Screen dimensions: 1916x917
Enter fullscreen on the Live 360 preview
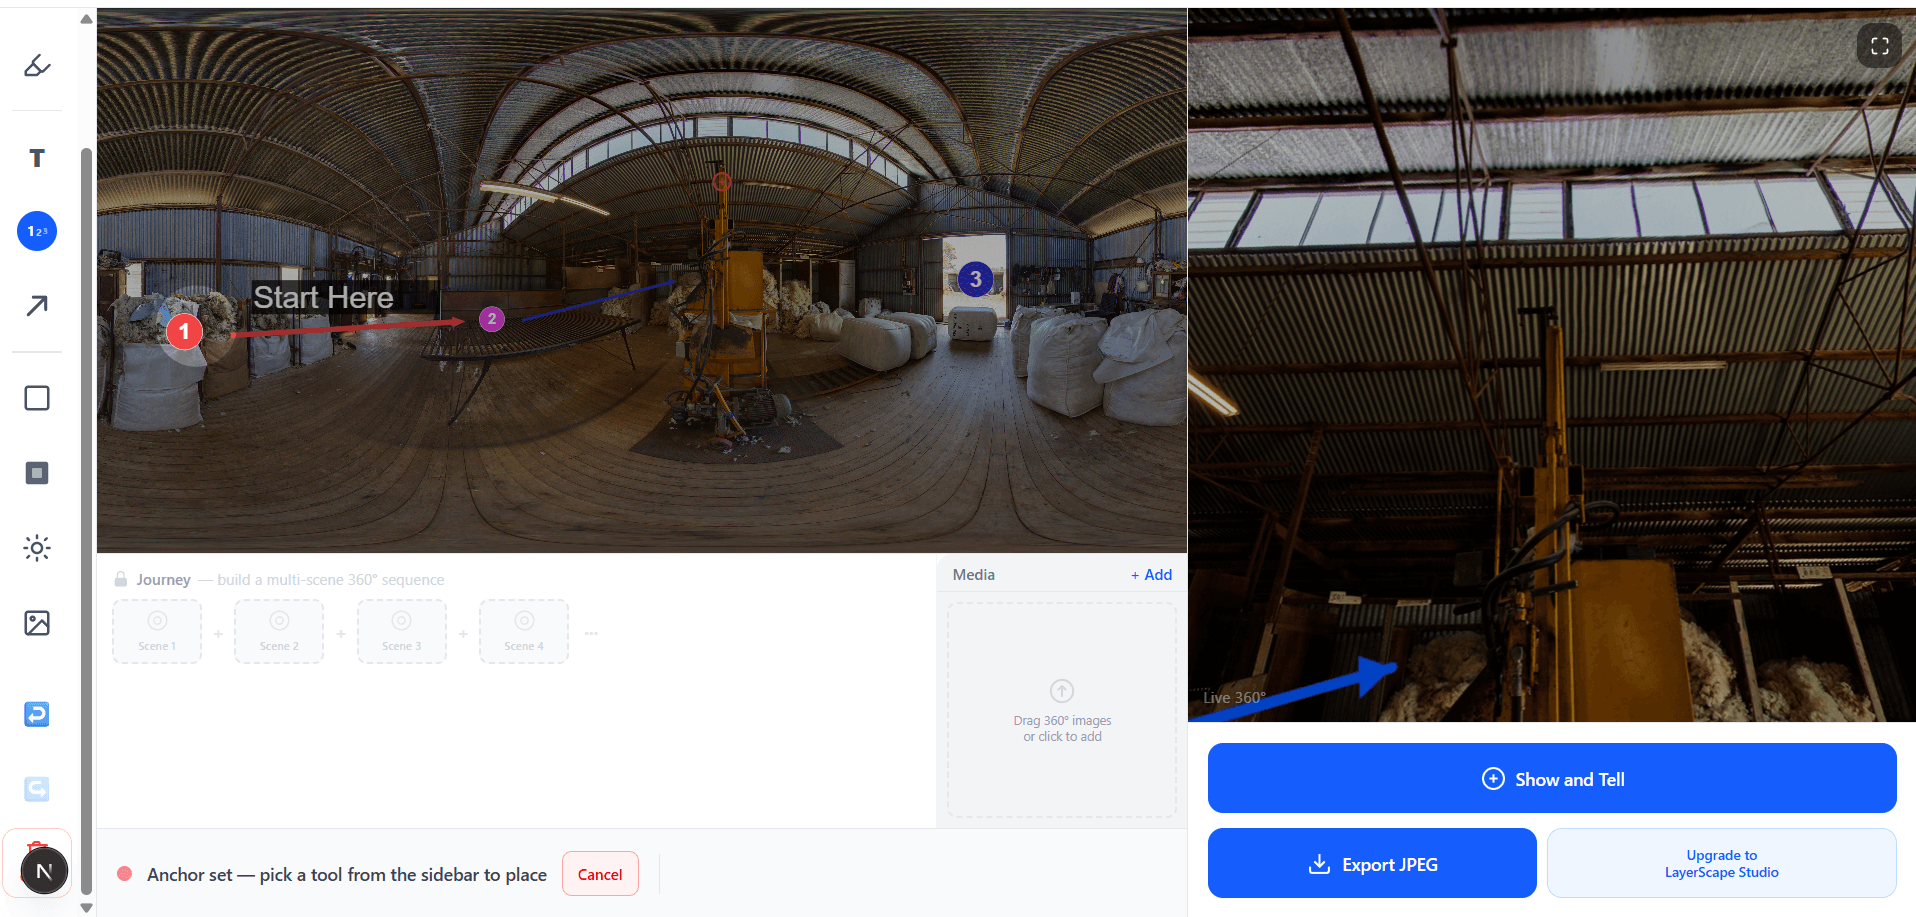click(1878, 45)
